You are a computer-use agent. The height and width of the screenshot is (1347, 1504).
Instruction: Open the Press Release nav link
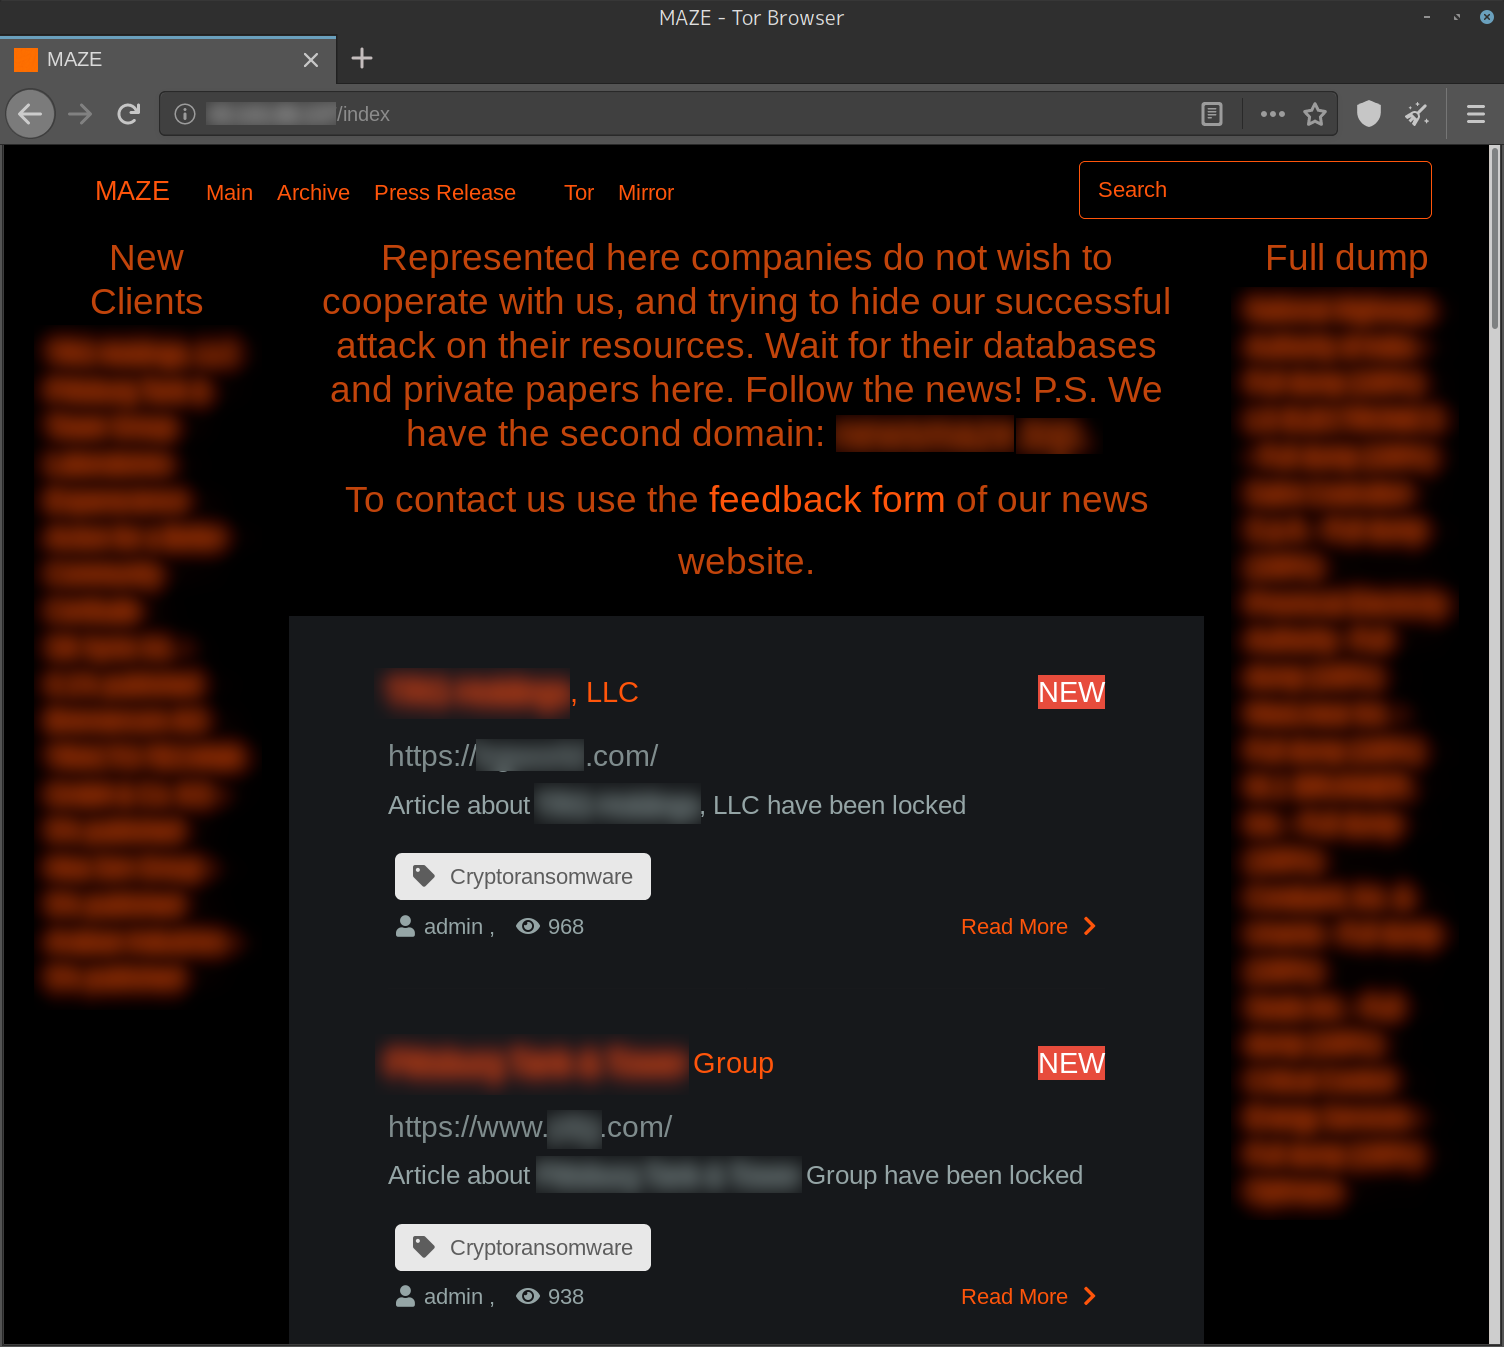click(445, 193)
